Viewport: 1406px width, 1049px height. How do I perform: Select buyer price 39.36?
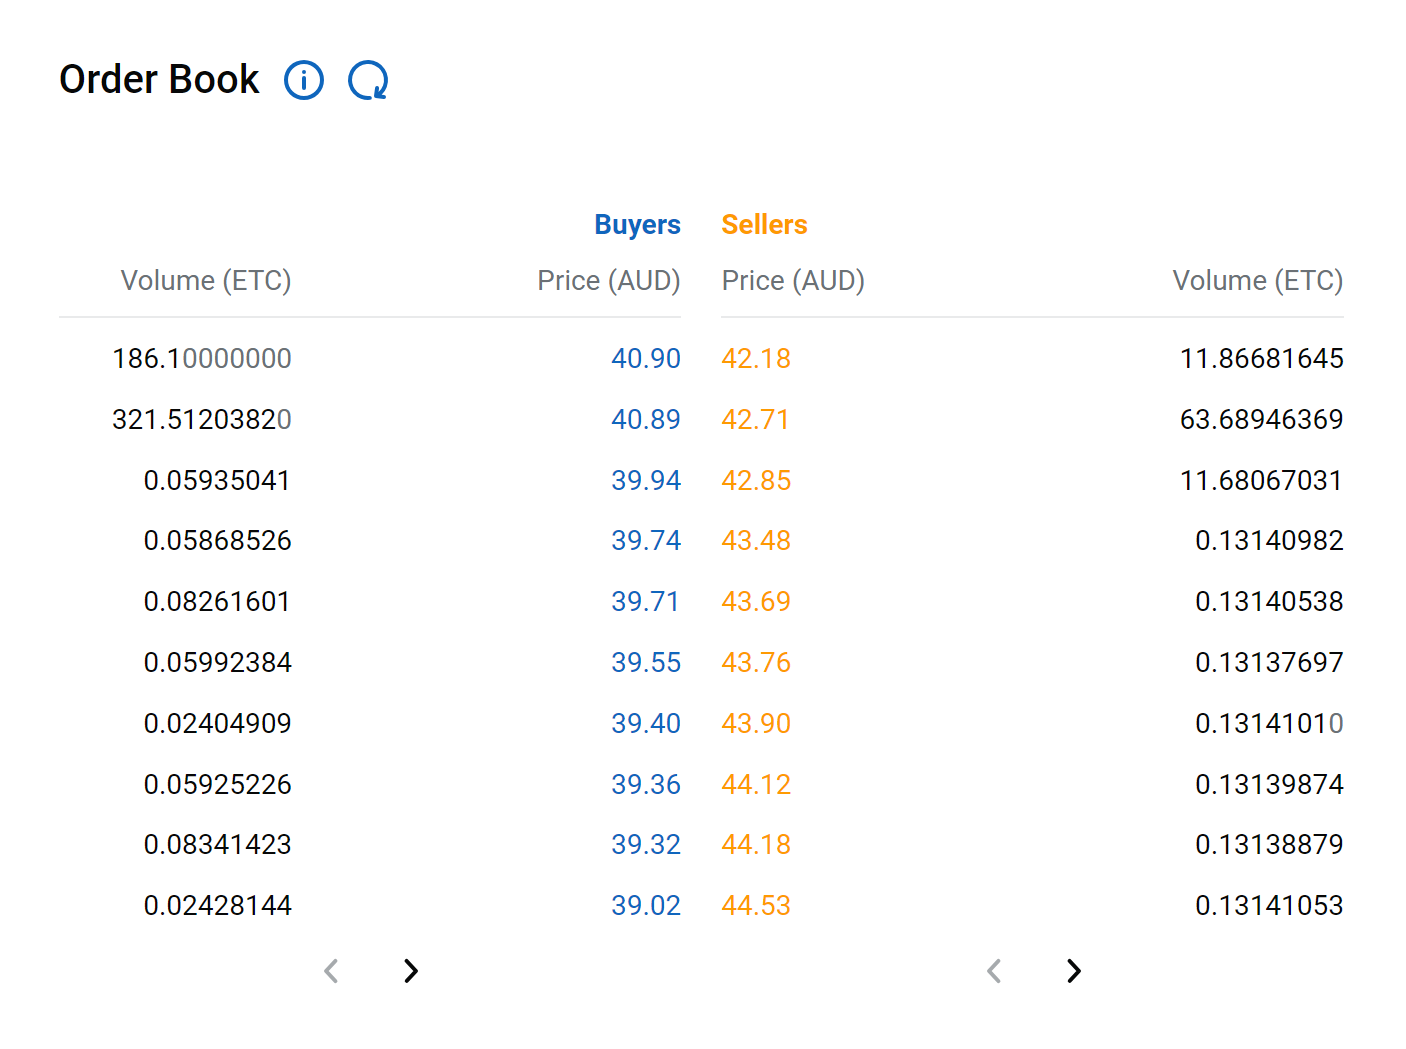point(646,784)
